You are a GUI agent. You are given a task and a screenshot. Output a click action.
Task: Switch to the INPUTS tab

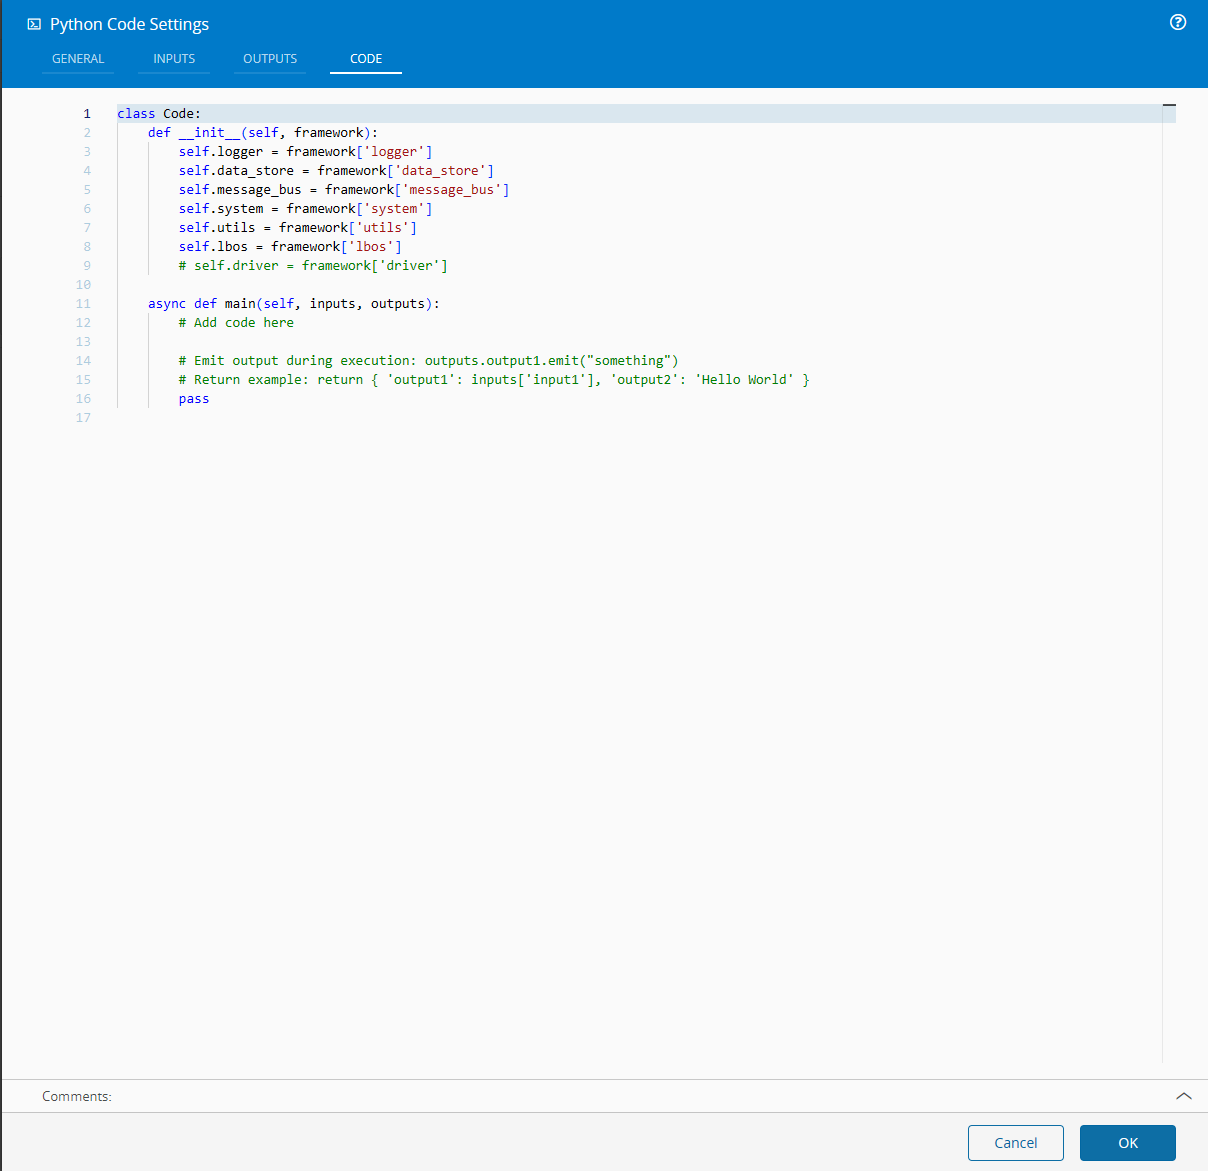(x=173, y=58)
